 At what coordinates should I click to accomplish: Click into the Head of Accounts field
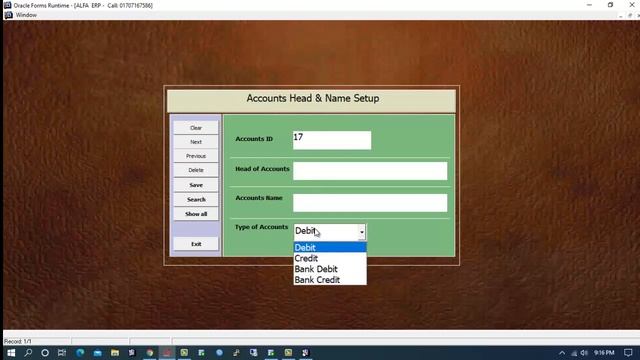[370, 171]
